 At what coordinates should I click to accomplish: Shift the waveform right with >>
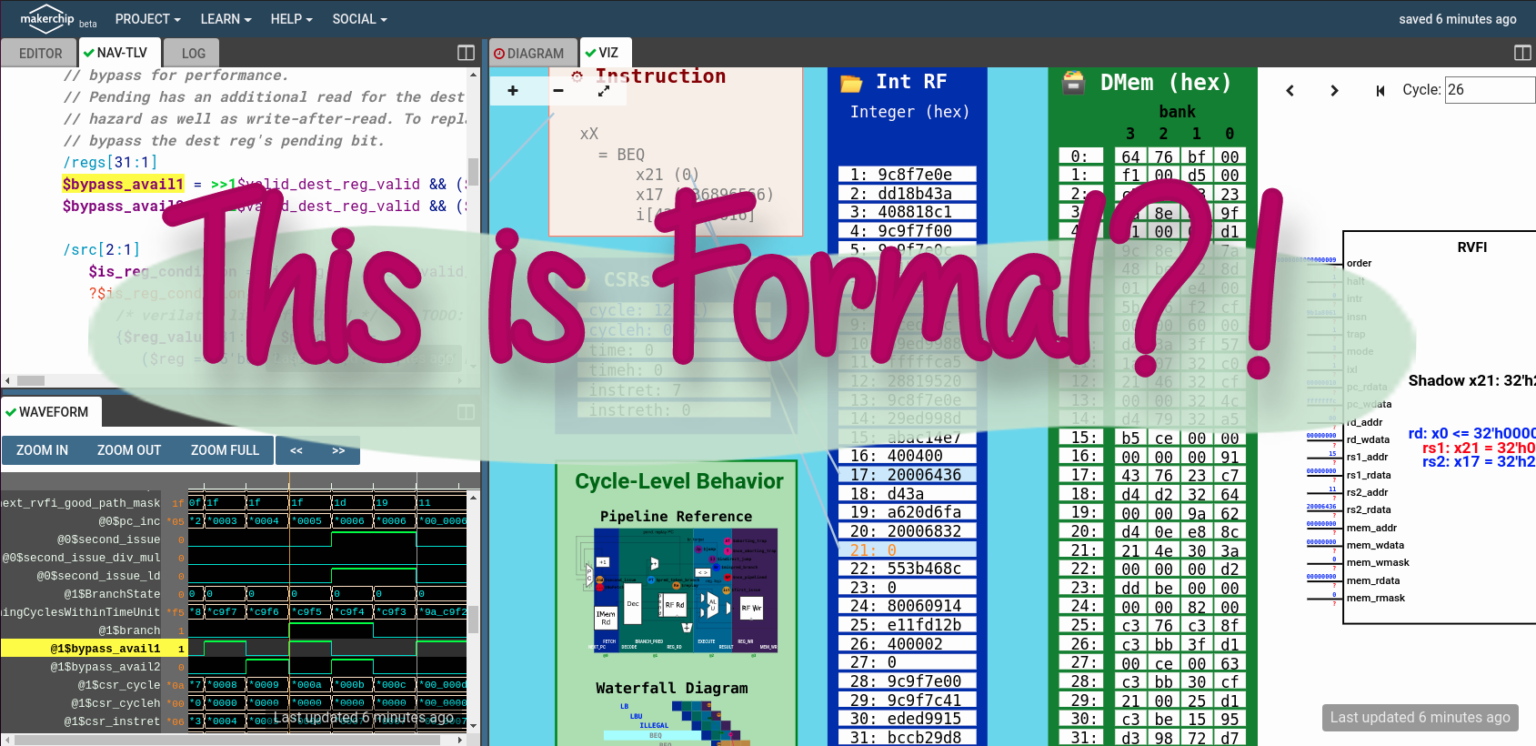(338, 450)
